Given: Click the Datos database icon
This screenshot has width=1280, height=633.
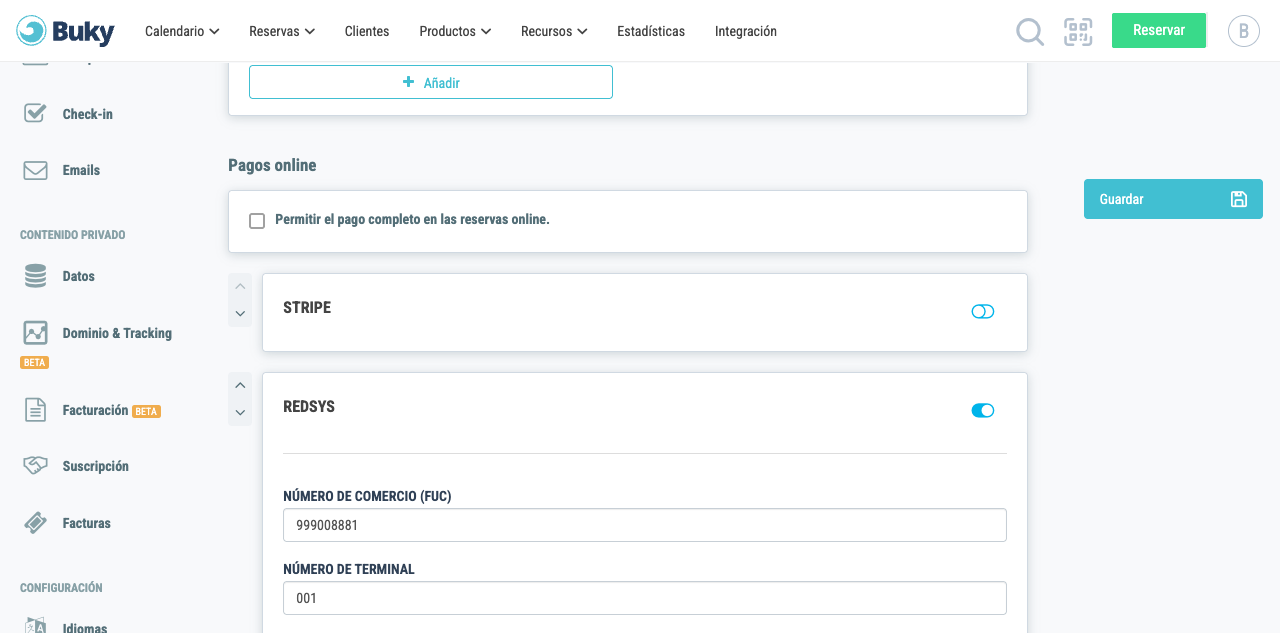Looking at the screenshot, I should [x=35, y=276].
